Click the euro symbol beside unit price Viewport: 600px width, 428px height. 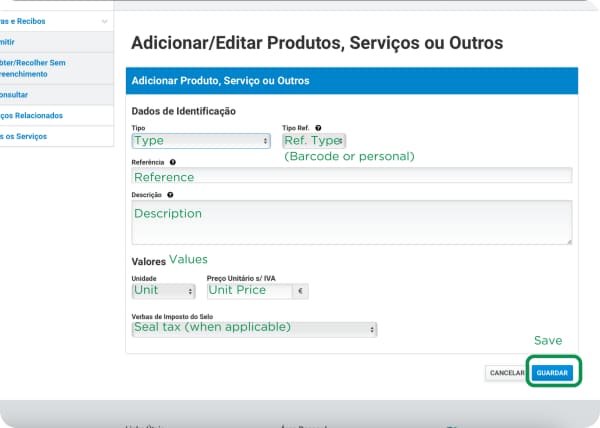(x=300, y=291)
